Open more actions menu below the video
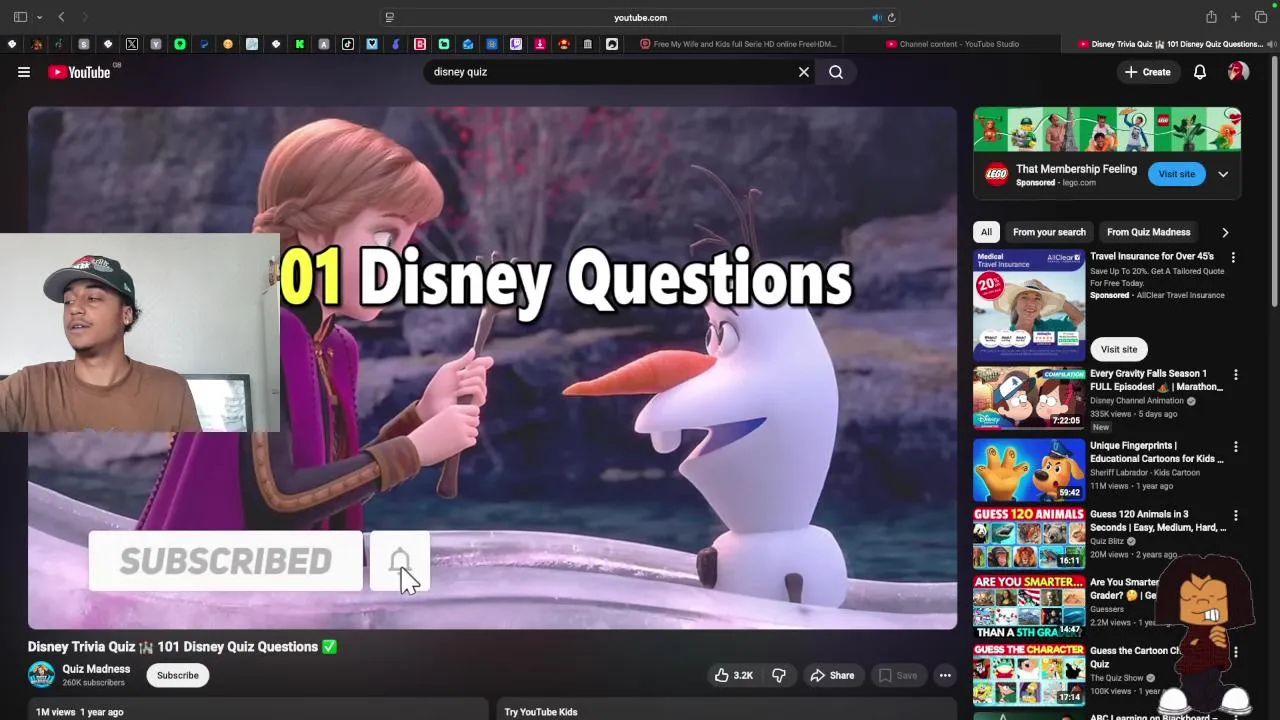Viewport: 1280px width, 720px height. (x=945, y=675)
